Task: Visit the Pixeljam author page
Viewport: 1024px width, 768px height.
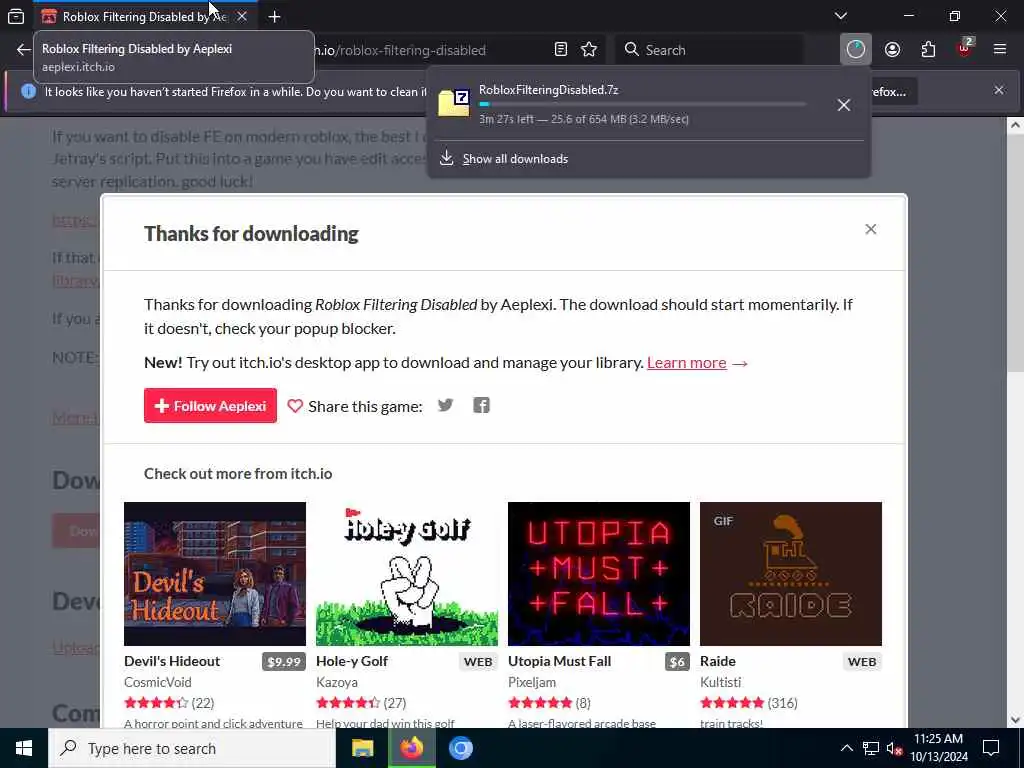Action: (x=532, y=682)
